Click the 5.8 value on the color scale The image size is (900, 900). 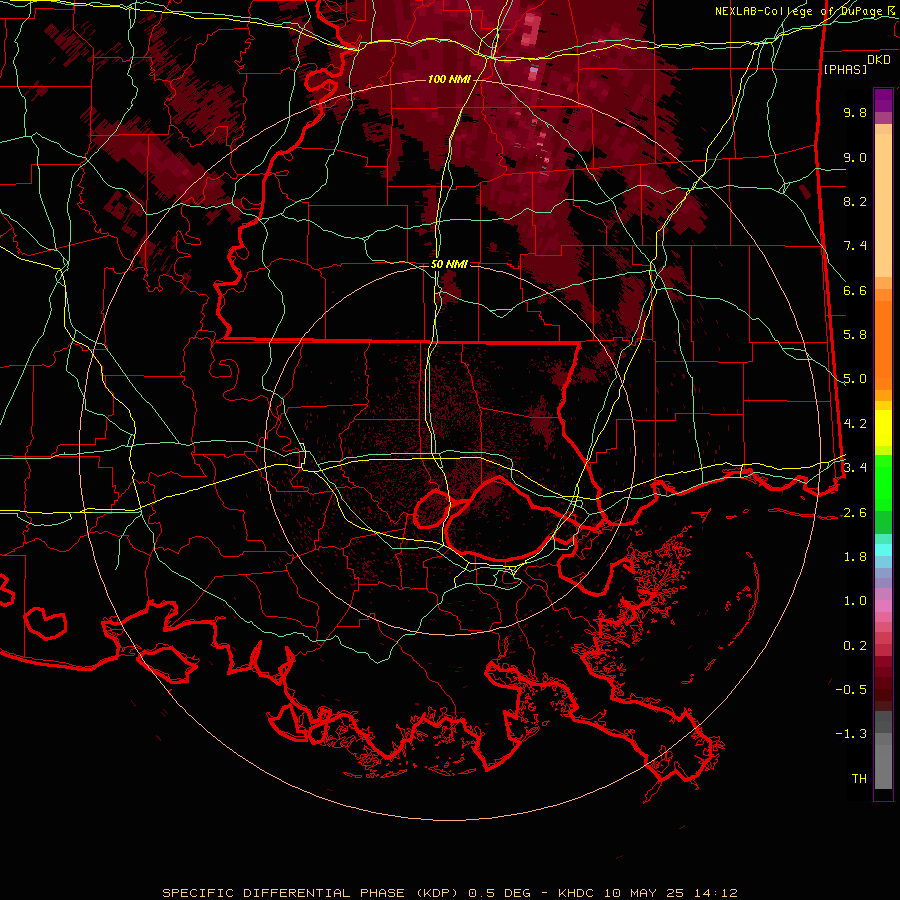(855, 335)
